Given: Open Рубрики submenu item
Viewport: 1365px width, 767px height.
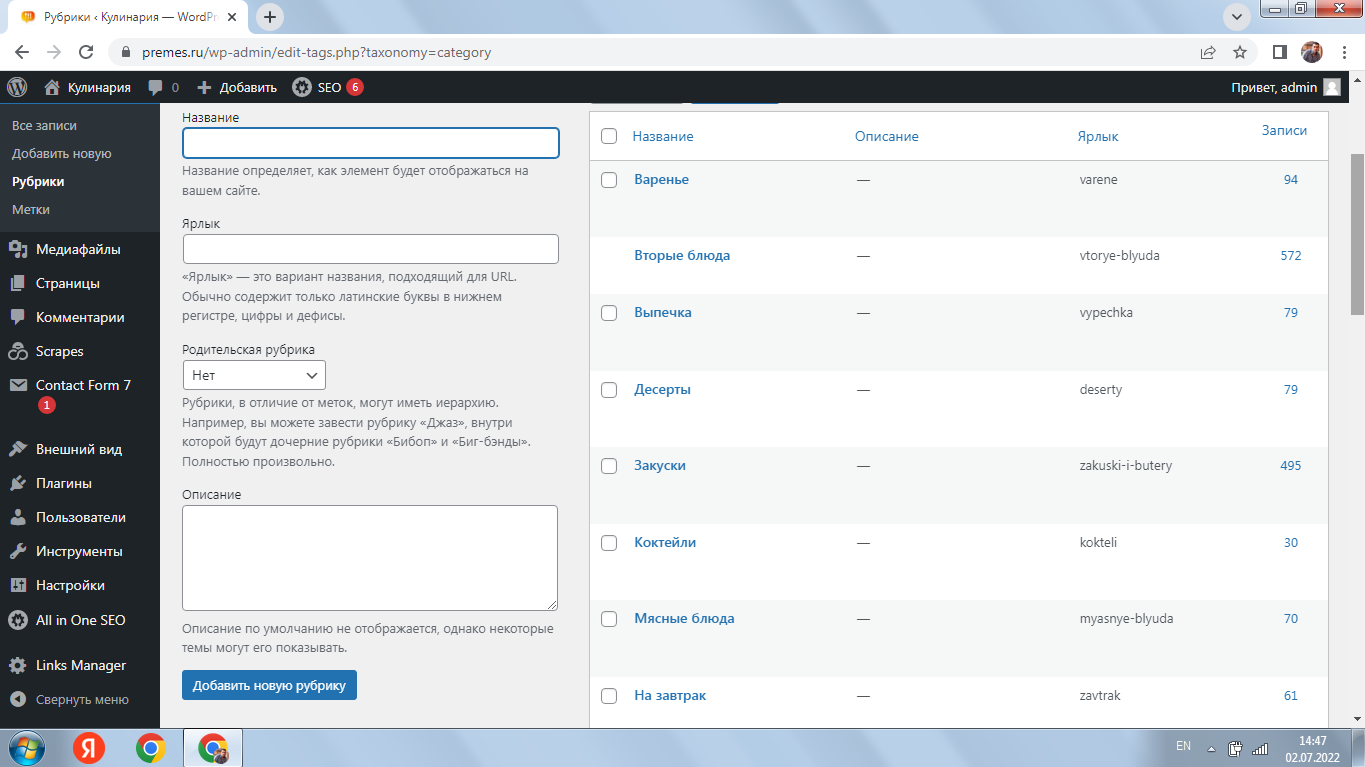Looking at the screenshot, I should coord(38,181).
